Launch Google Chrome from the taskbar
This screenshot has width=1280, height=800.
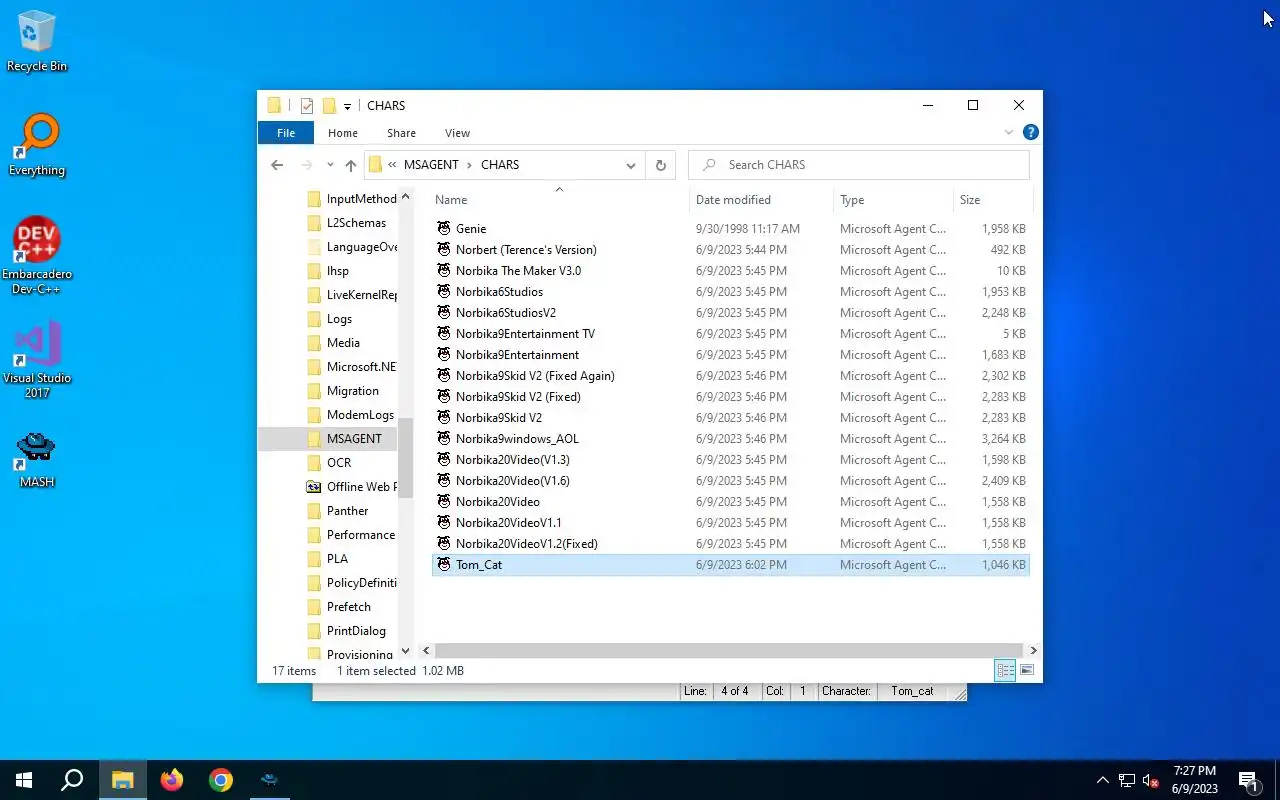pos(221,780)
